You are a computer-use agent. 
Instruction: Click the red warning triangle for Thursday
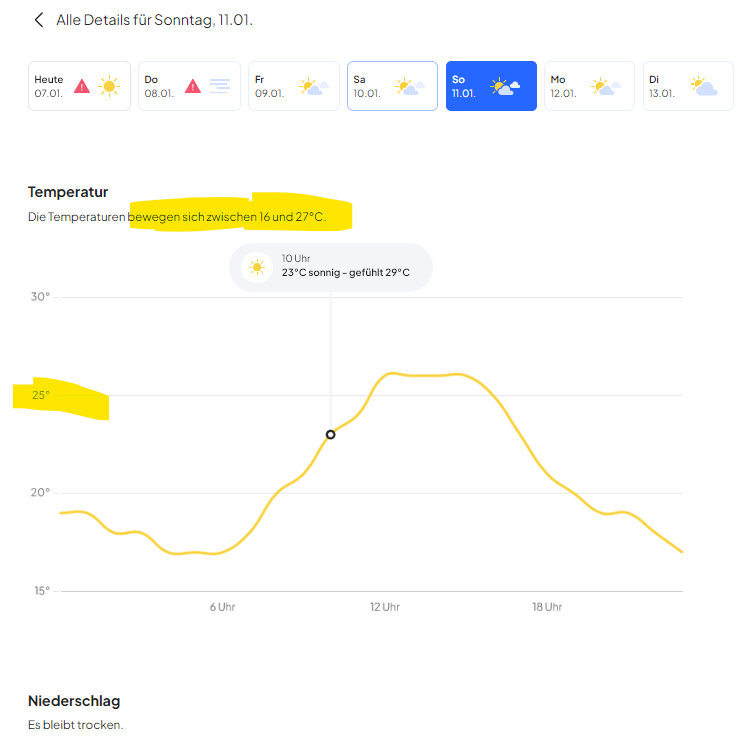(x=193, y=86)
